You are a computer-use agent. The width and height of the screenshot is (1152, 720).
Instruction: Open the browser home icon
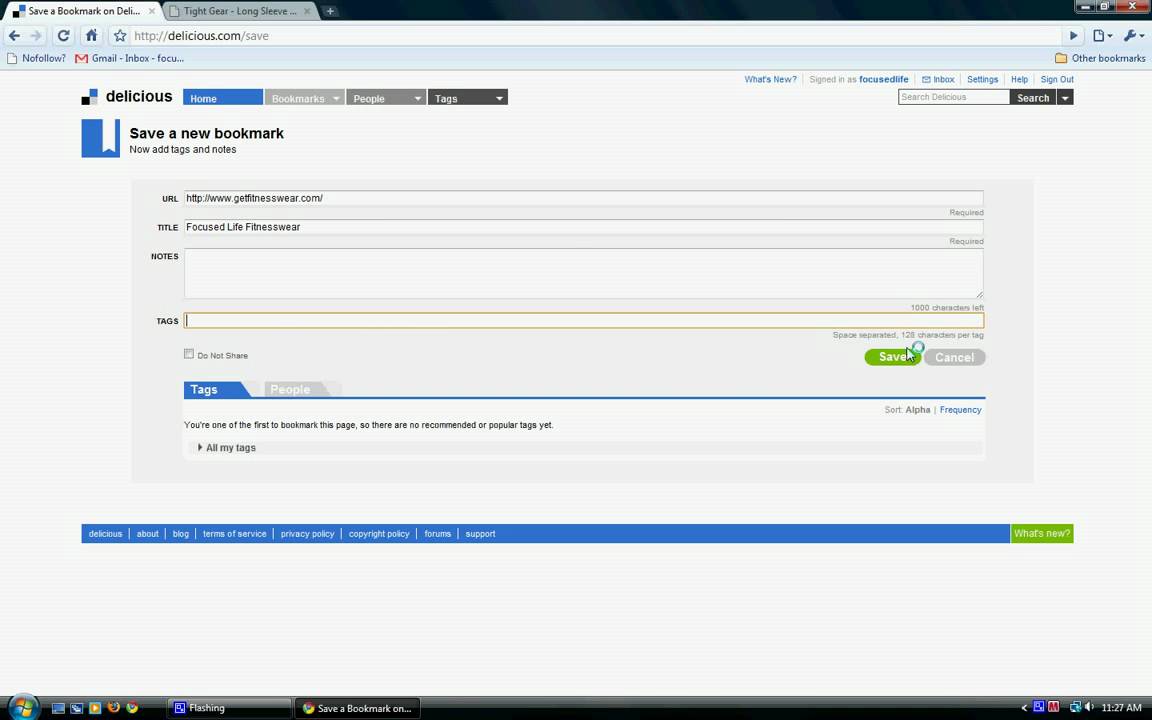[x=91, y=35]
